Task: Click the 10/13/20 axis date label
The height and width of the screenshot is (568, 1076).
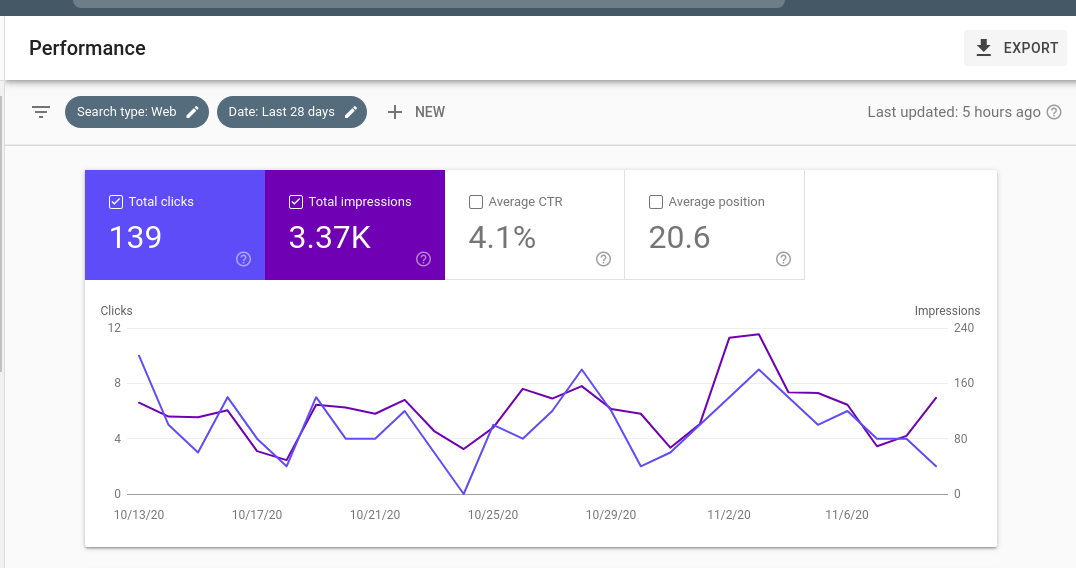Action: pos(139,514)
